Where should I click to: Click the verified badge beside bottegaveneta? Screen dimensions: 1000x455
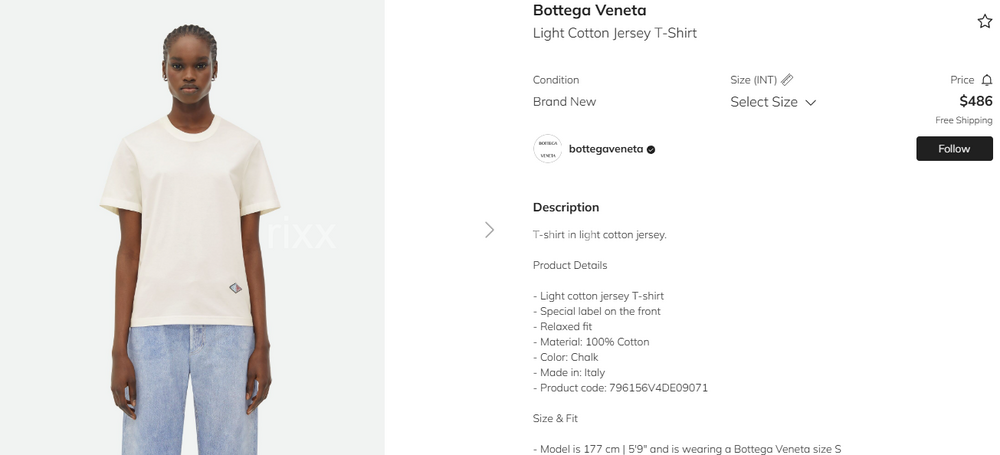pyautogui.click(x=651, y=149)
